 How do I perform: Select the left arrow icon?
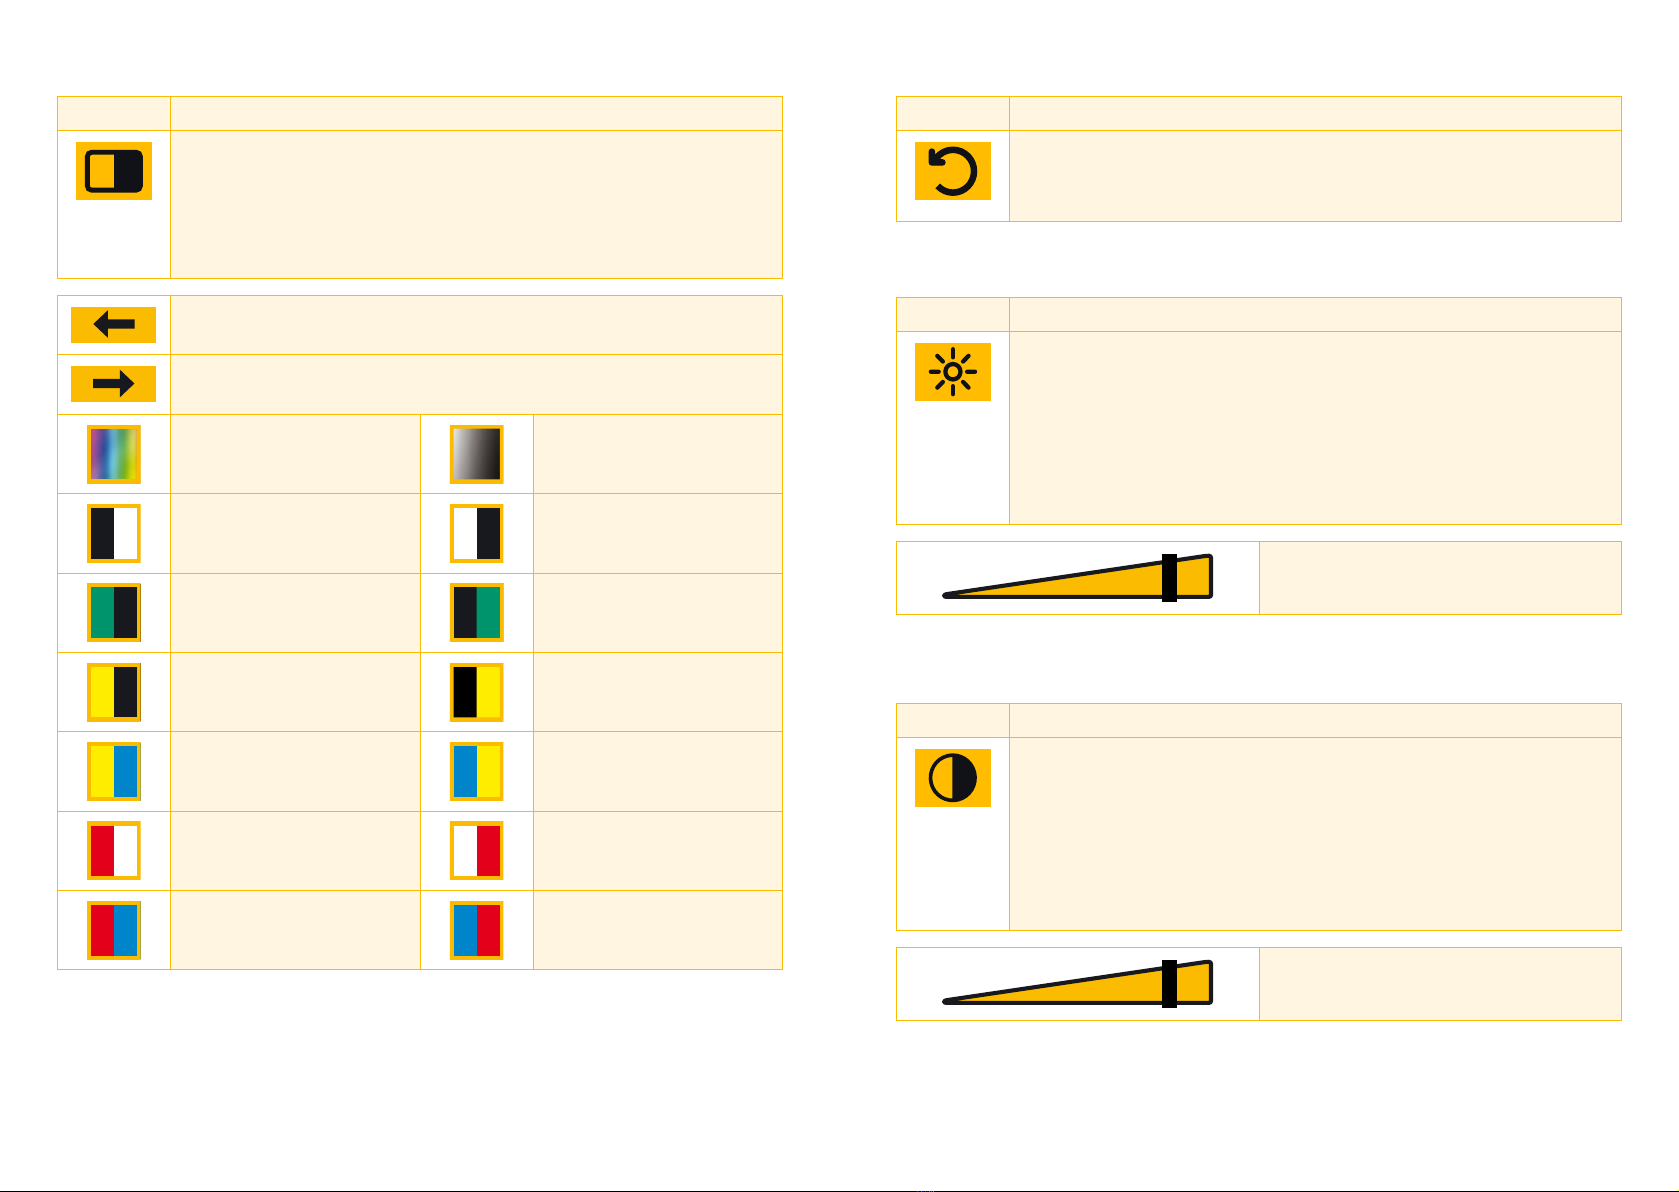(x=114, y=324)
